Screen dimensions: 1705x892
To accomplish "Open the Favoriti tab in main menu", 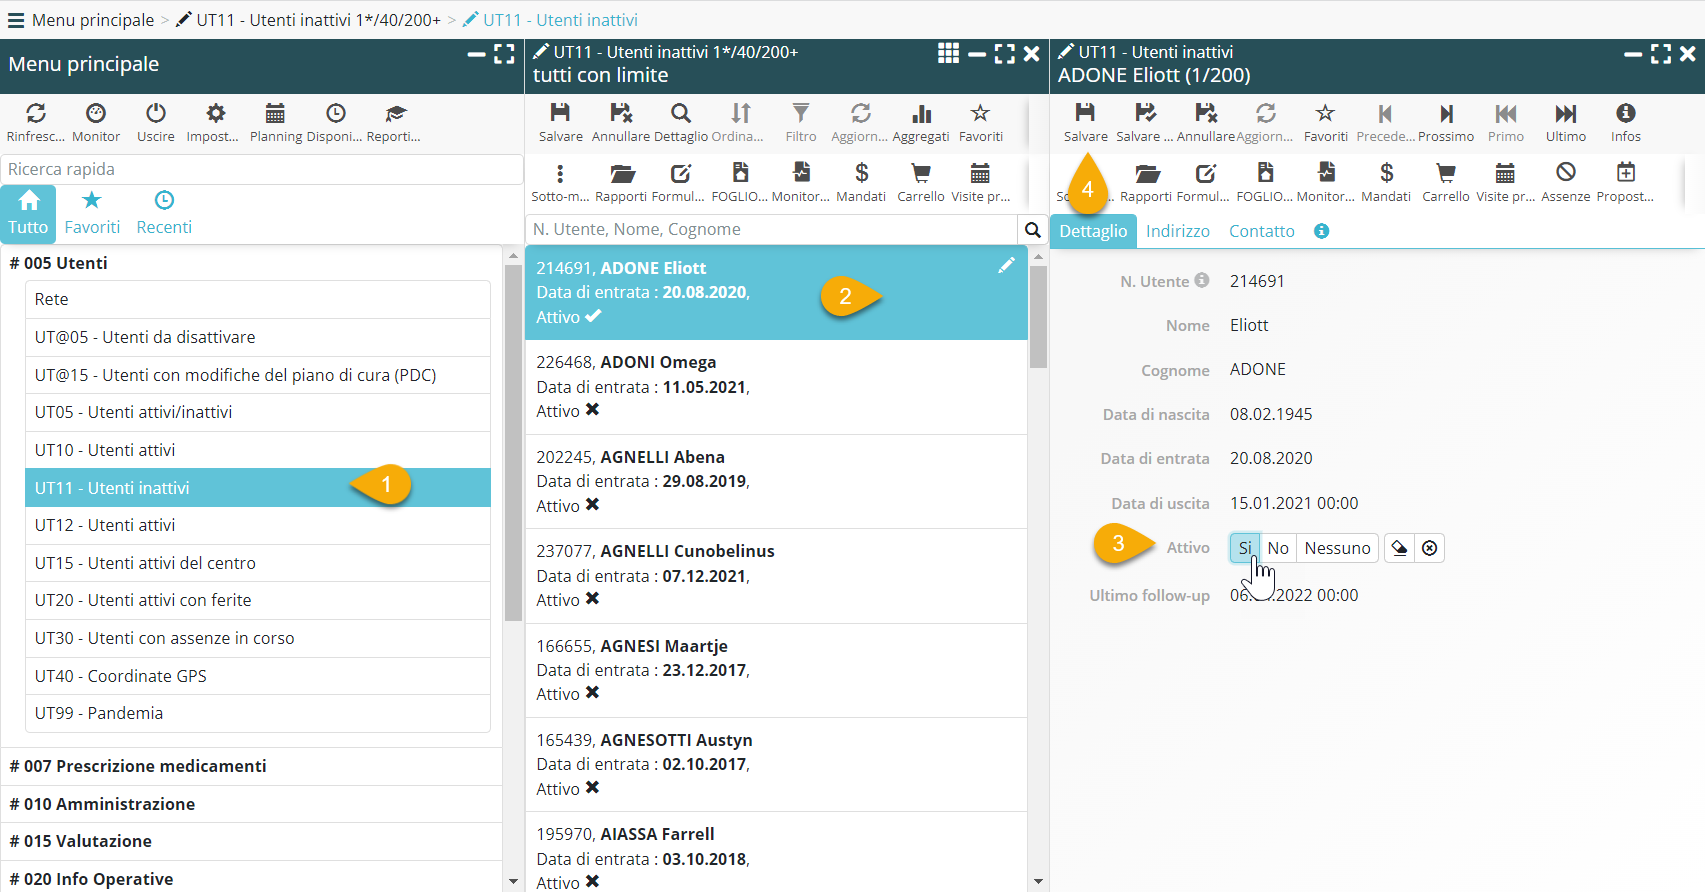I will [92, 213].
